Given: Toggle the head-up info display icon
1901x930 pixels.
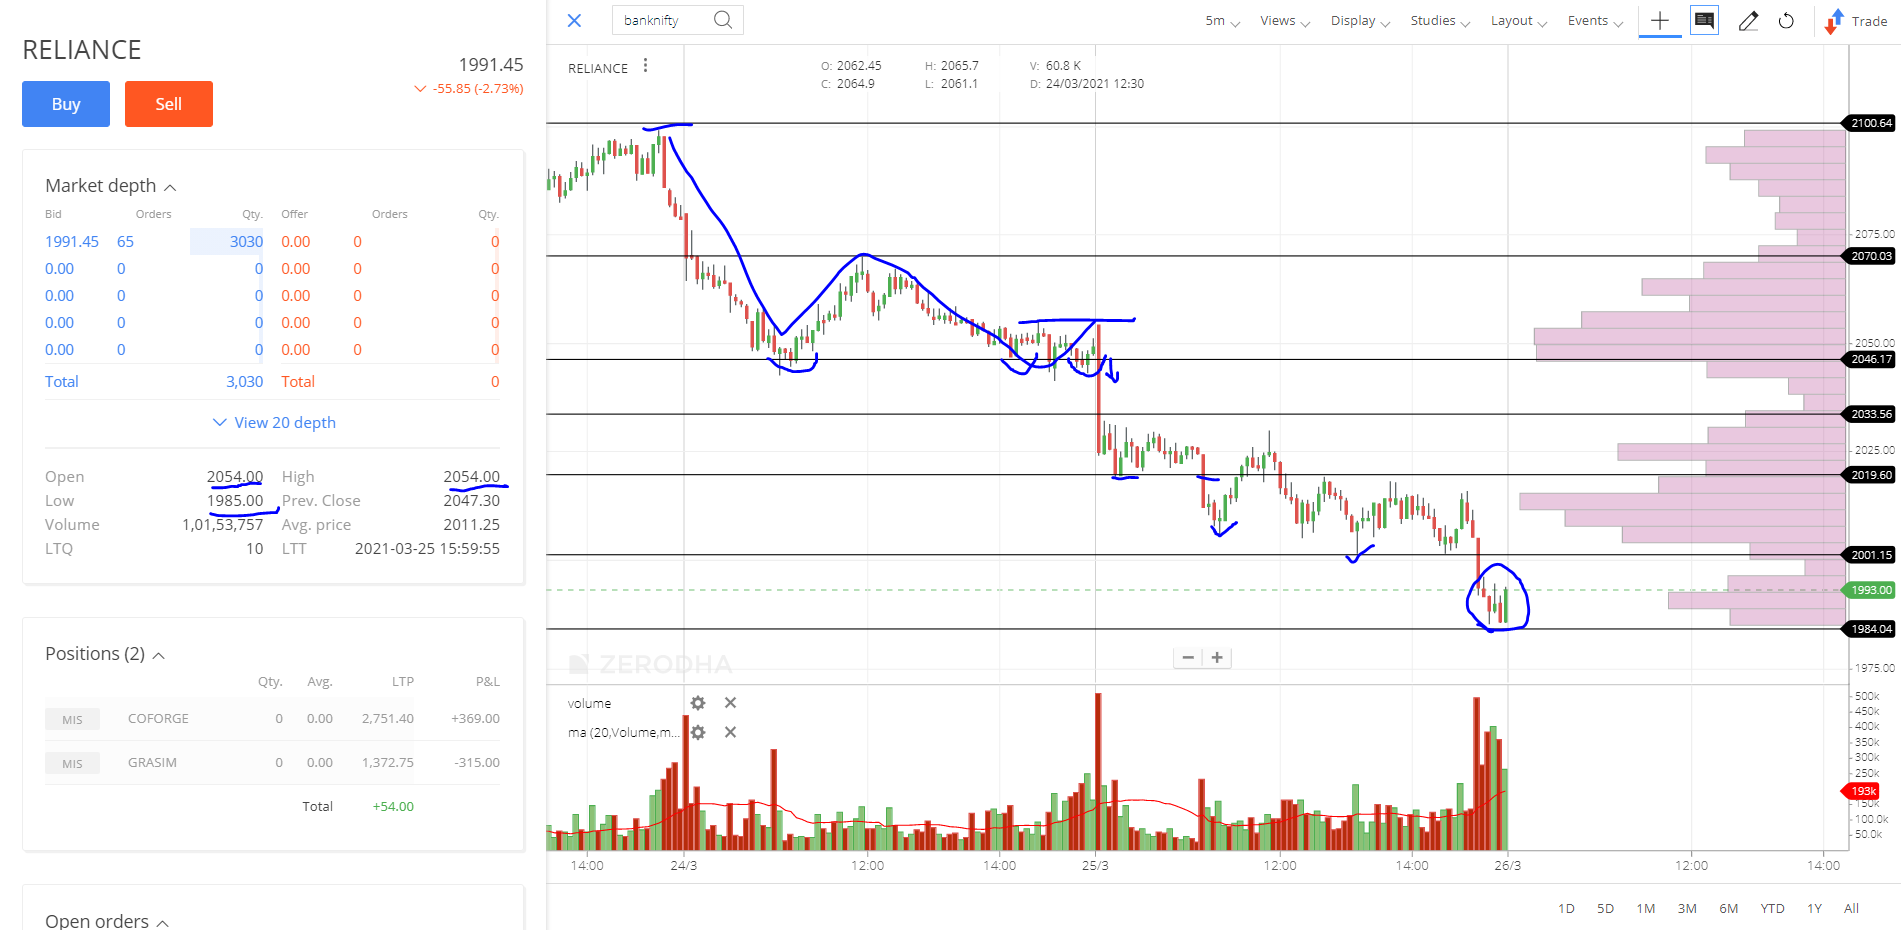Looking at the screenshot, I should pyautogui.click(x=1704, y=20).
